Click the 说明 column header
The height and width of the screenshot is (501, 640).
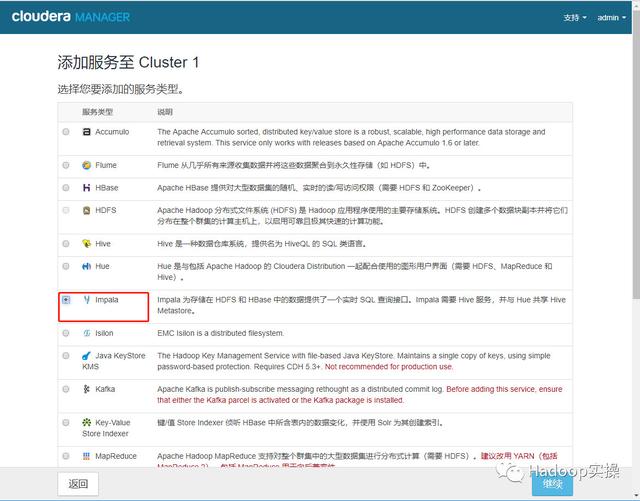(x=165, y=111)
